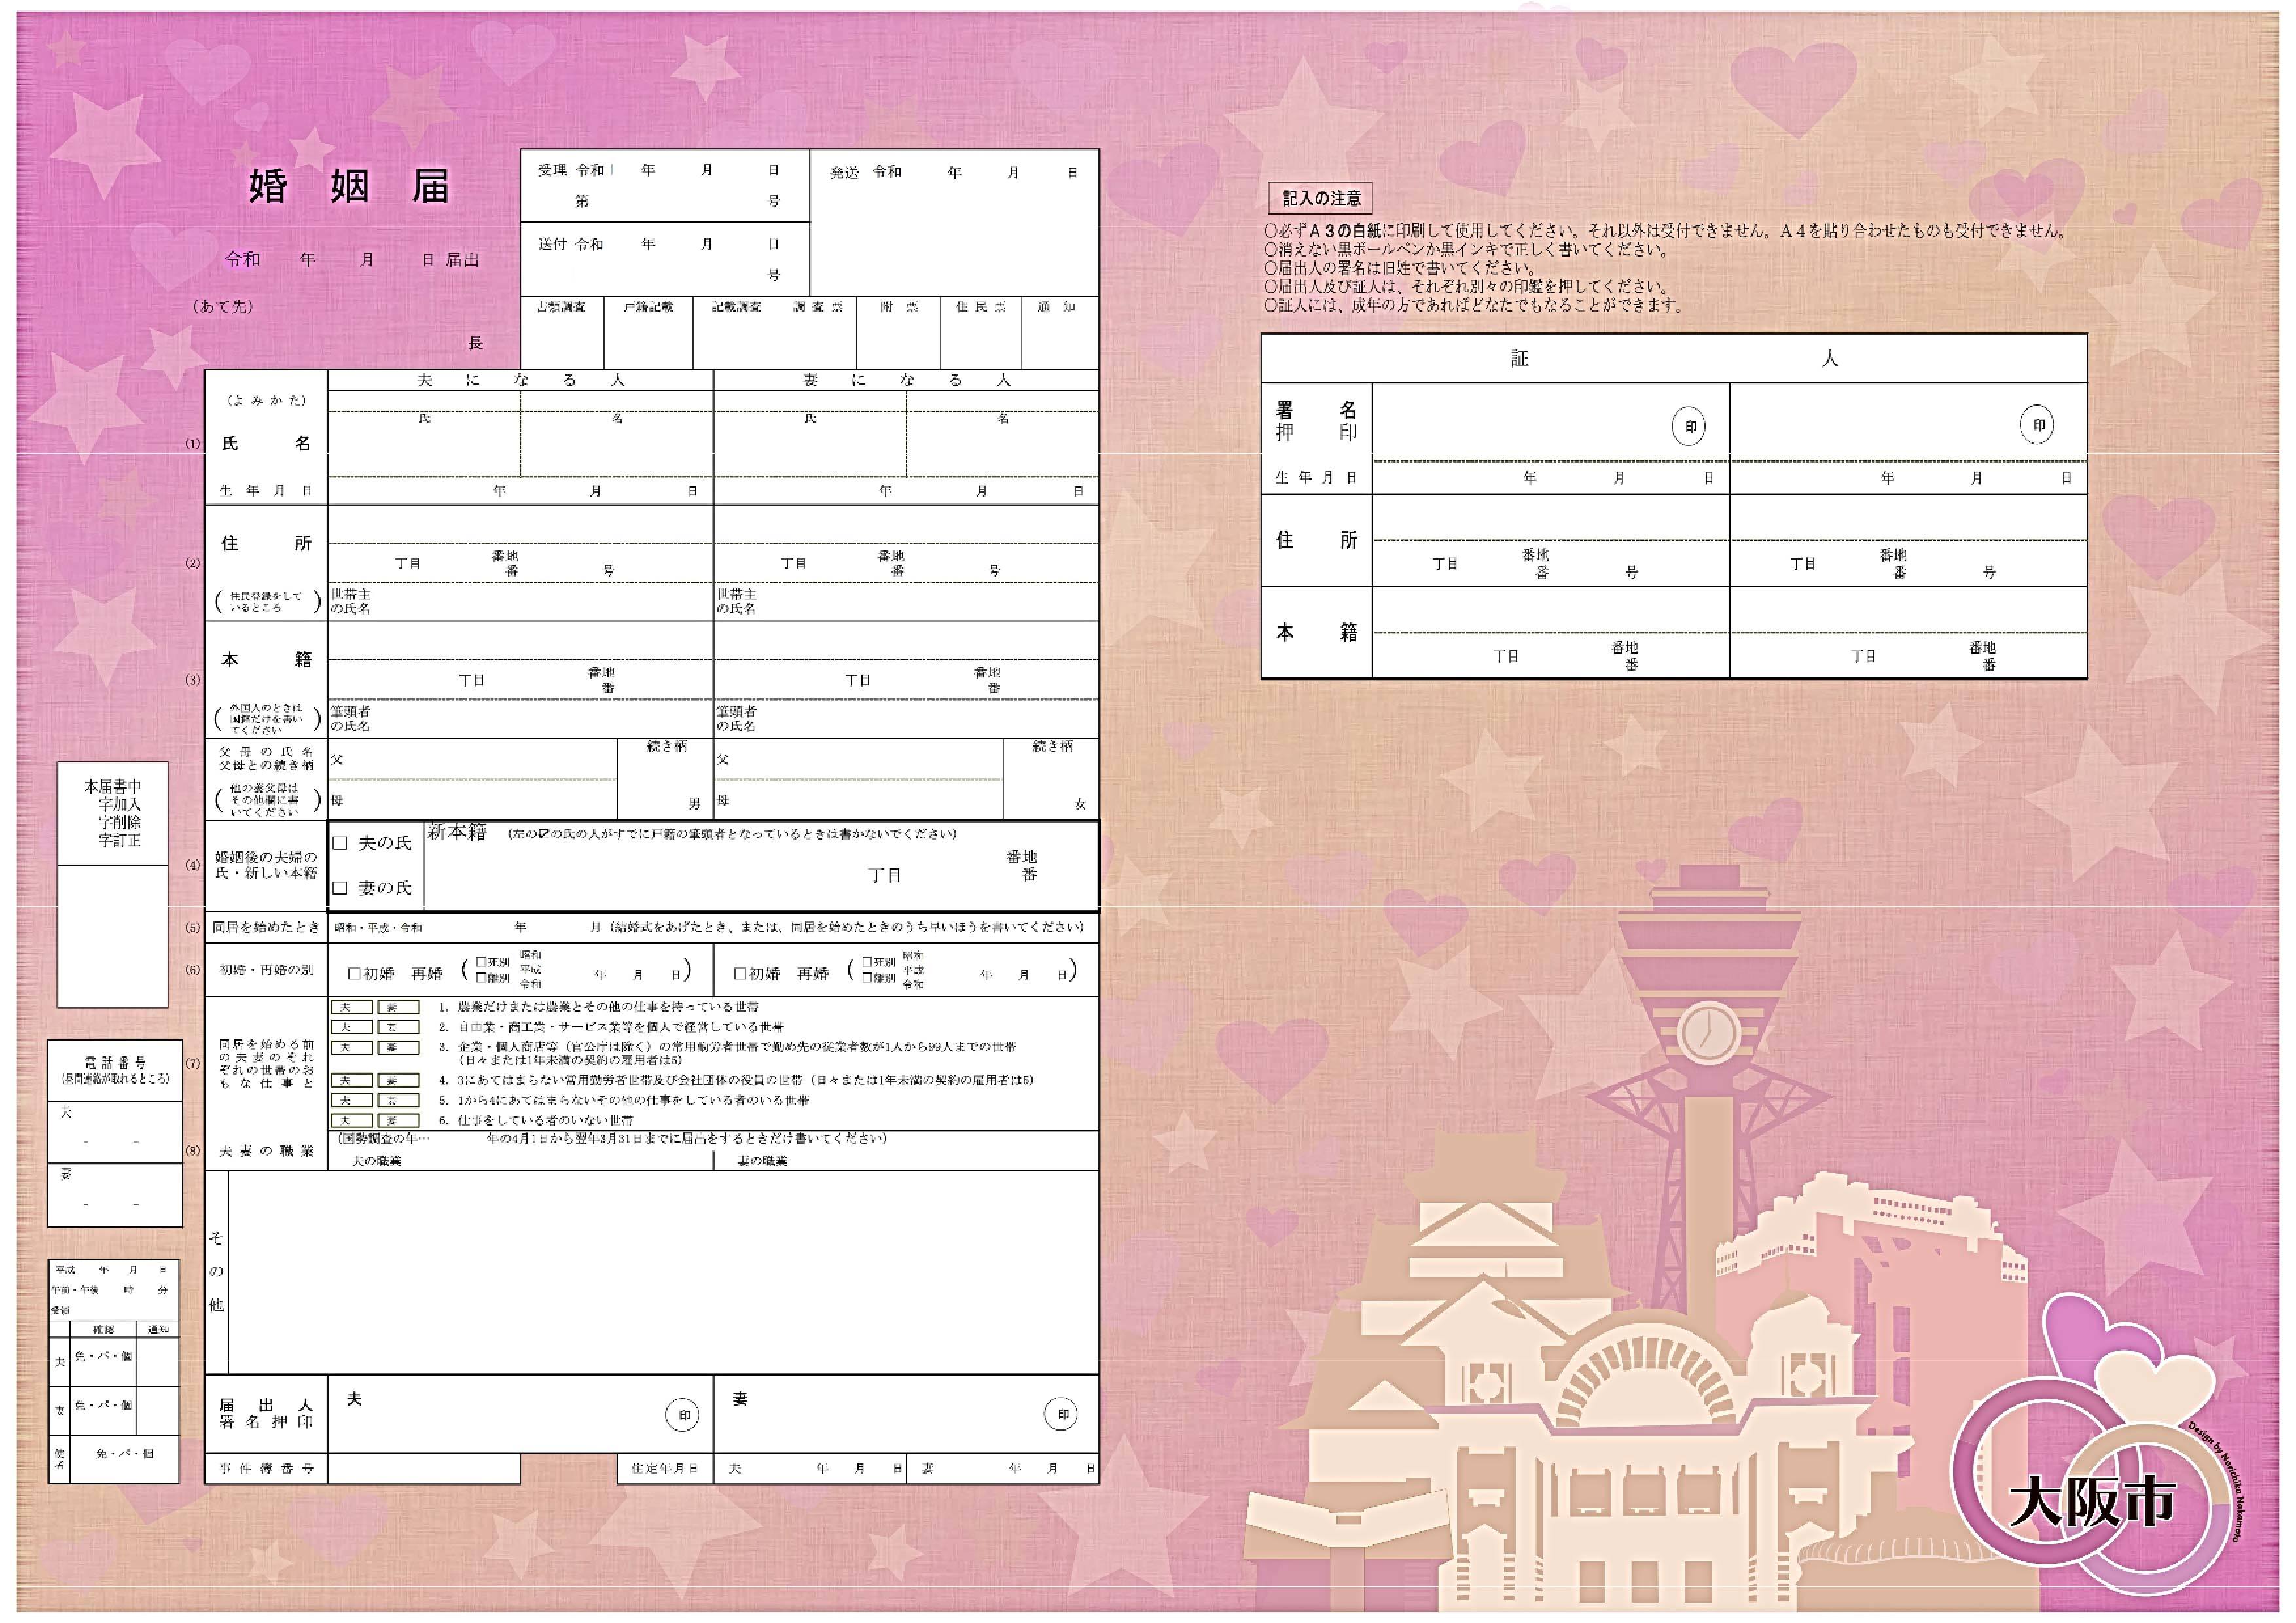The height and width of the screenshot is (1623, 2296).
Task: Tick the wife's 死別 checkbox
Action: click(867, 962)
